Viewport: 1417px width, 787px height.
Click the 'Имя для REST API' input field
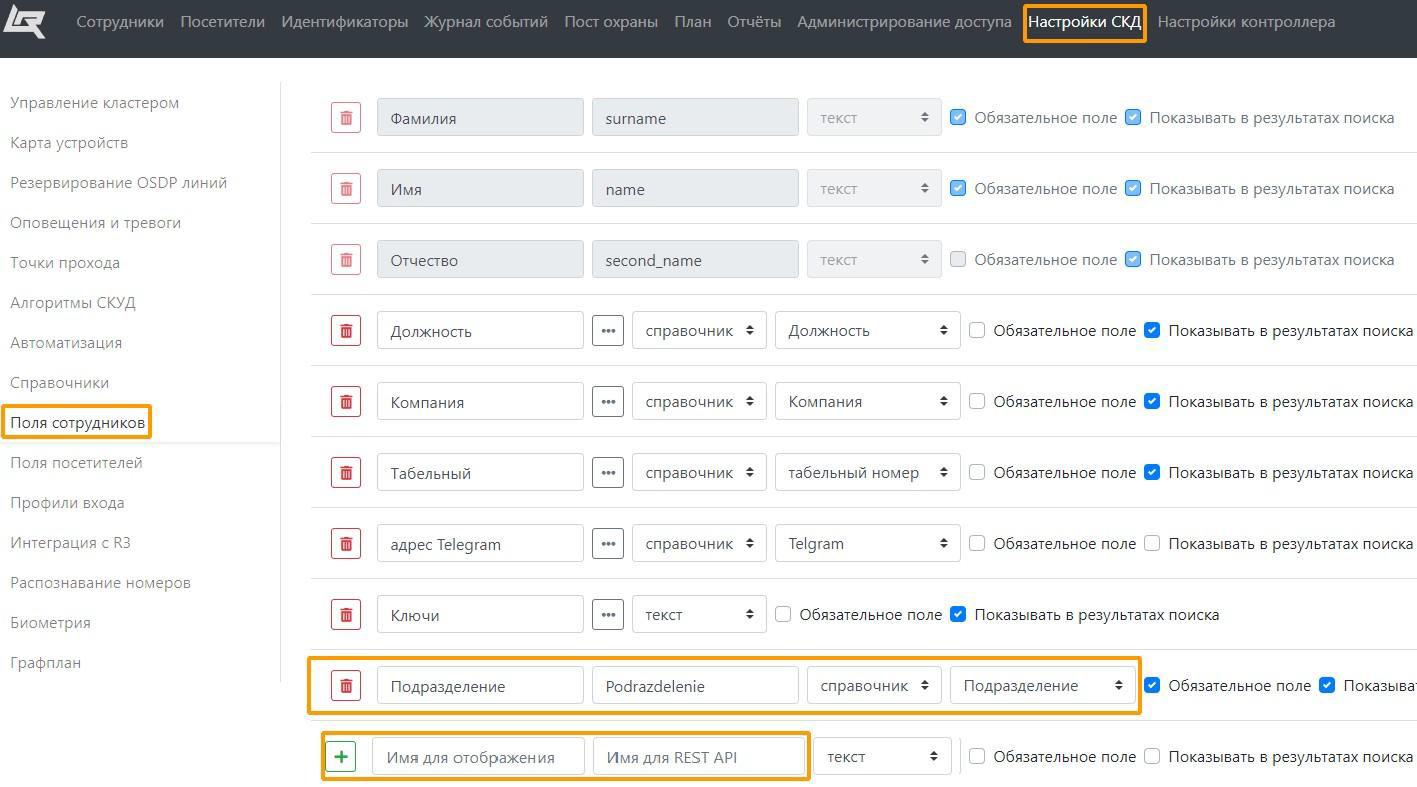click(x=699, y=757)
